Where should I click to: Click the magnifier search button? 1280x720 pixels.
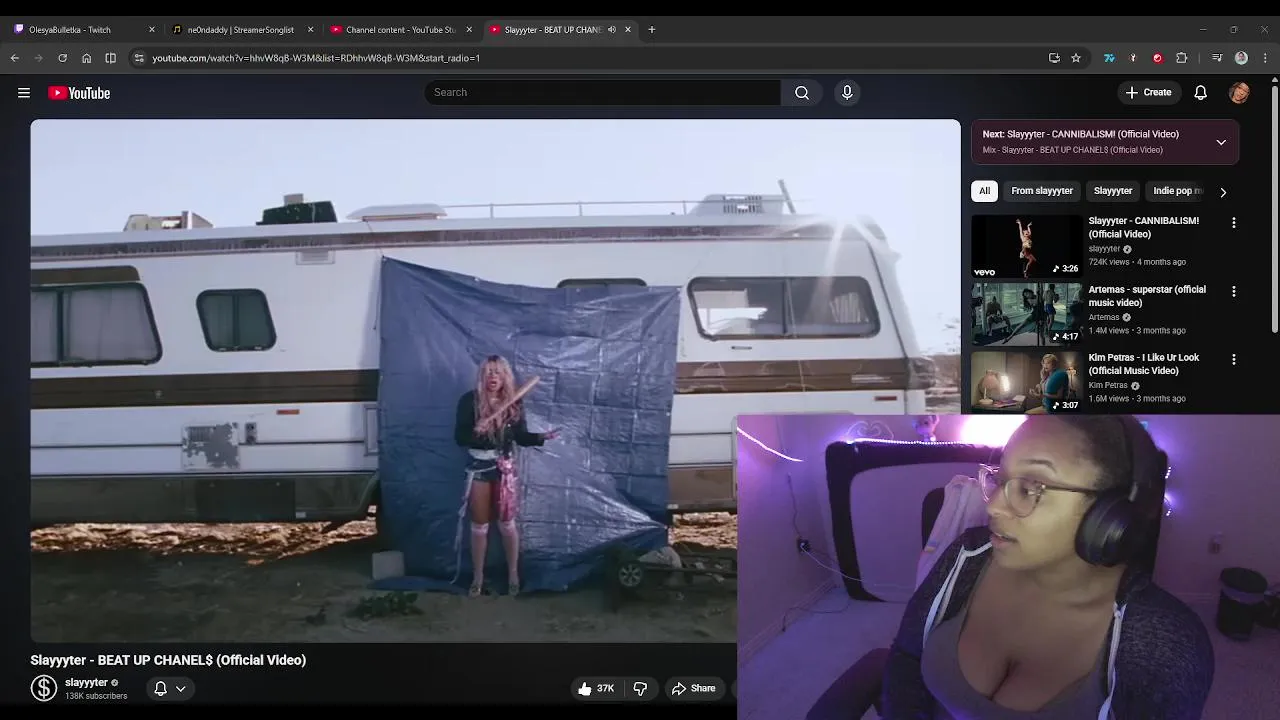802,92
